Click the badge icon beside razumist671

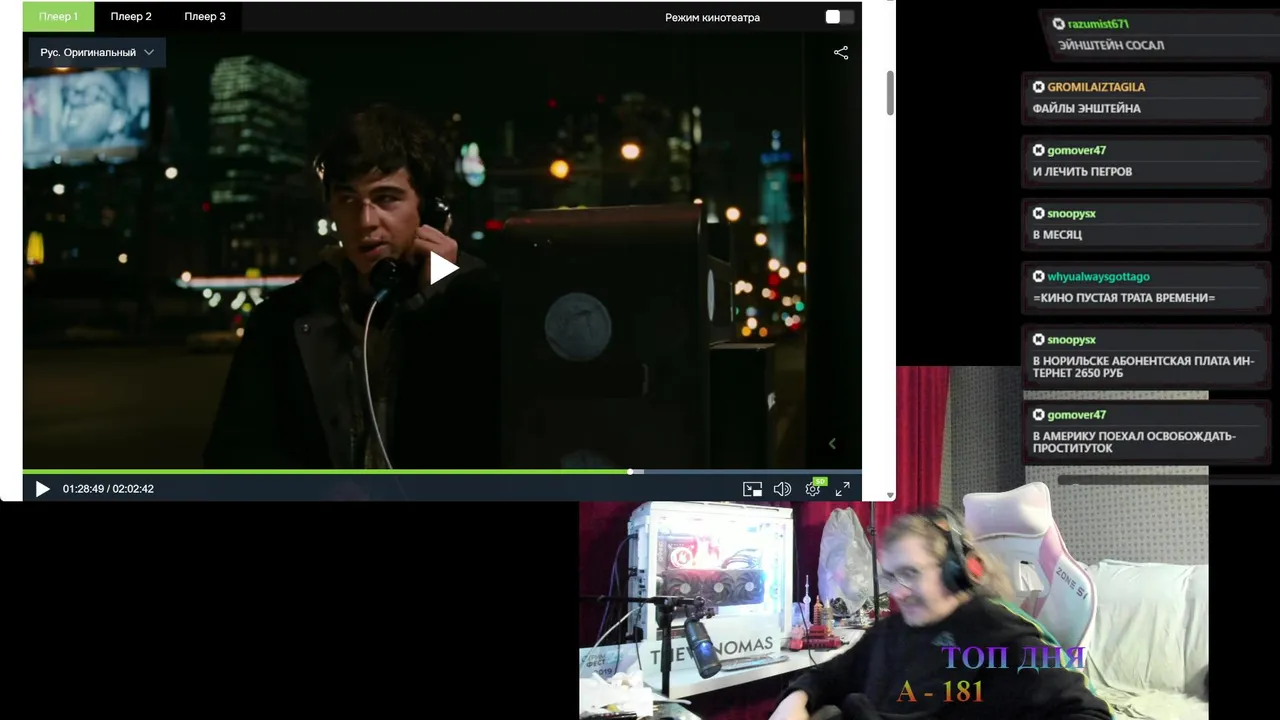point(1059,23)
